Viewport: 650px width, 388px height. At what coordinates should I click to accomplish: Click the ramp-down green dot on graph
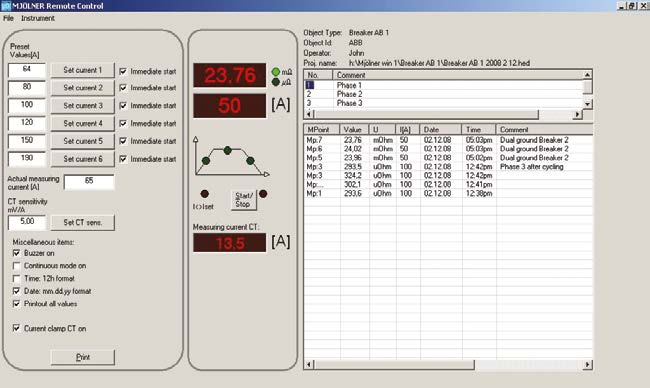coord(250,160)
